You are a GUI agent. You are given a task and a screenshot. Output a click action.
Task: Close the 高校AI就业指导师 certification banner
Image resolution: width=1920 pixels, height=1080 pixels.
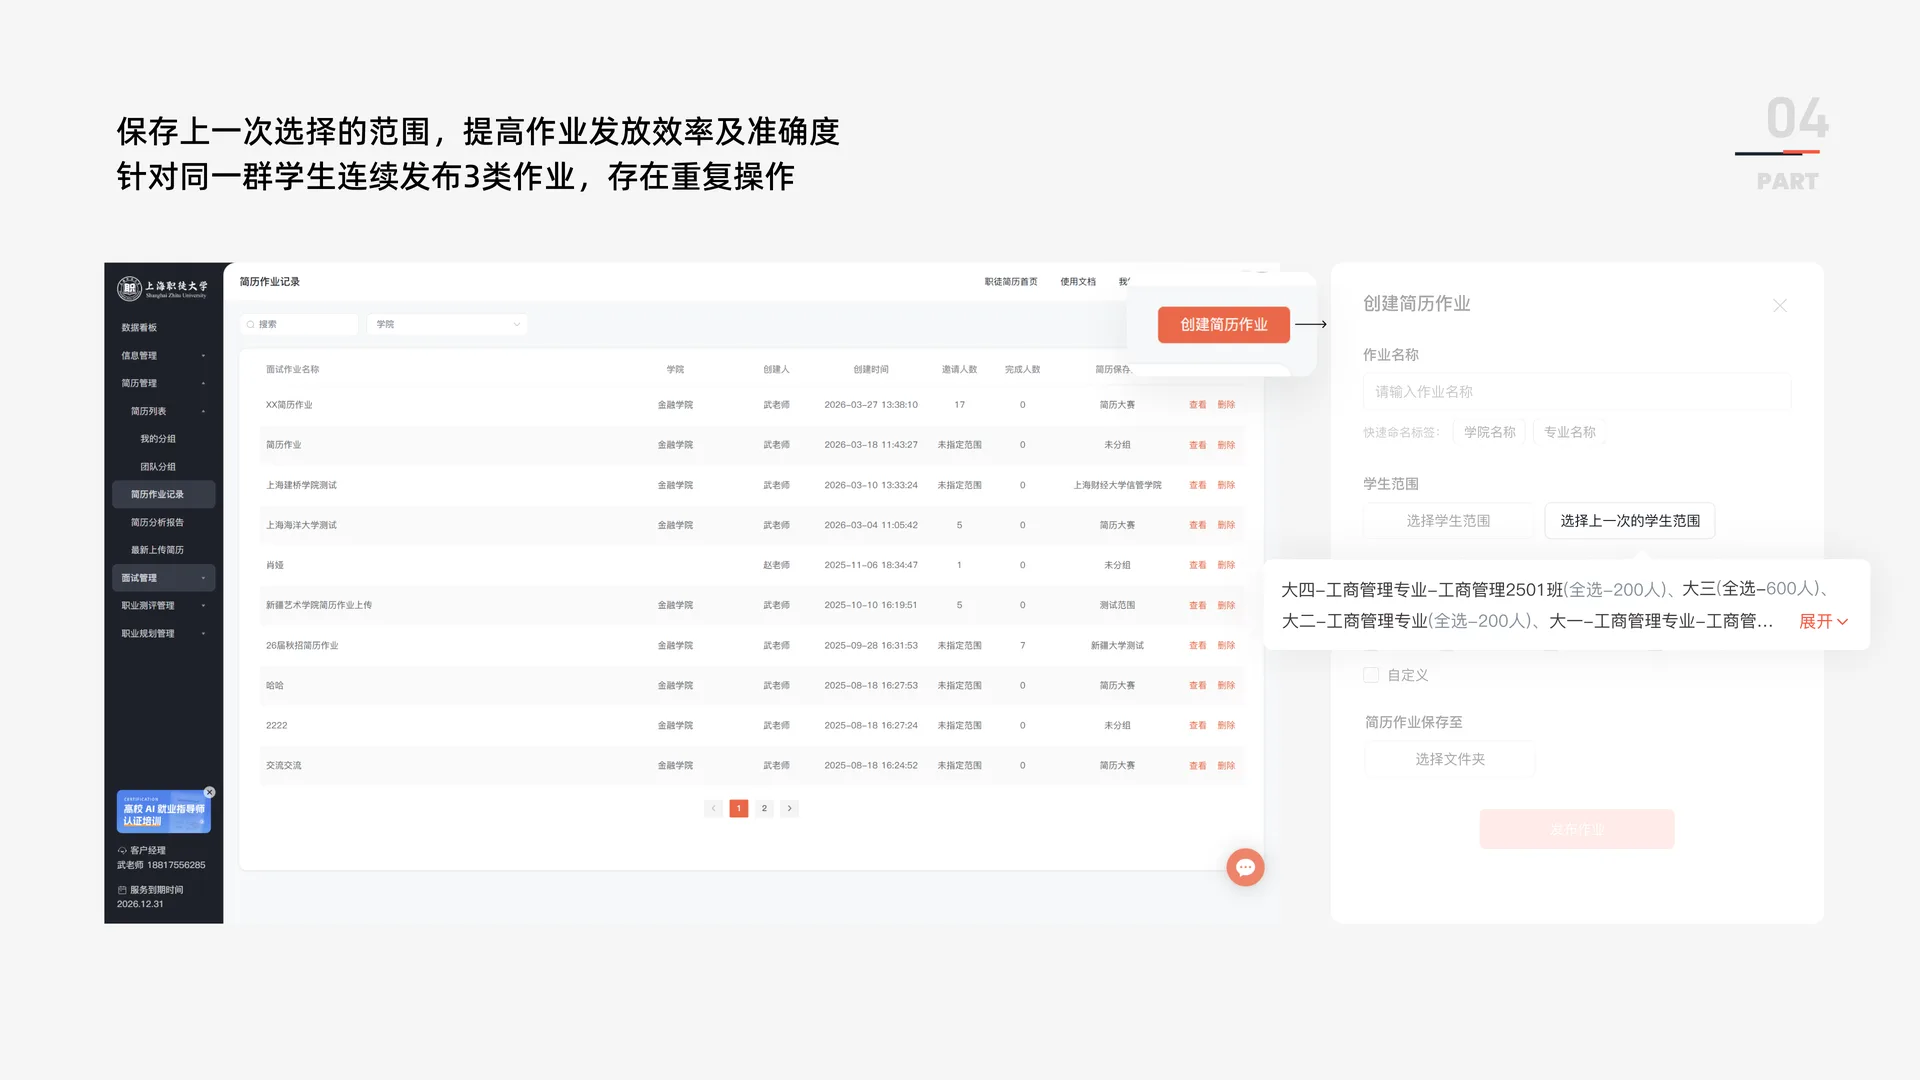[210, 792]
